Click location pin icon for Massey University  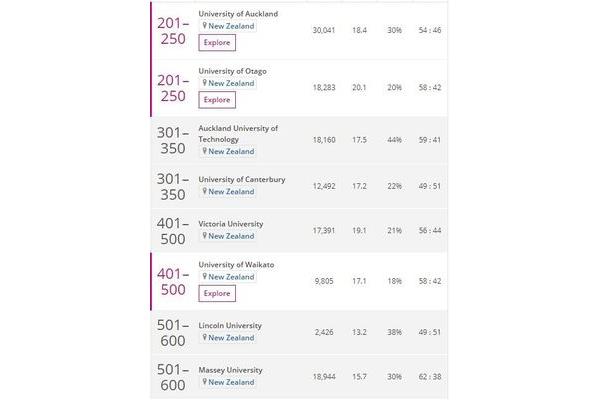(x=205, y=382)
